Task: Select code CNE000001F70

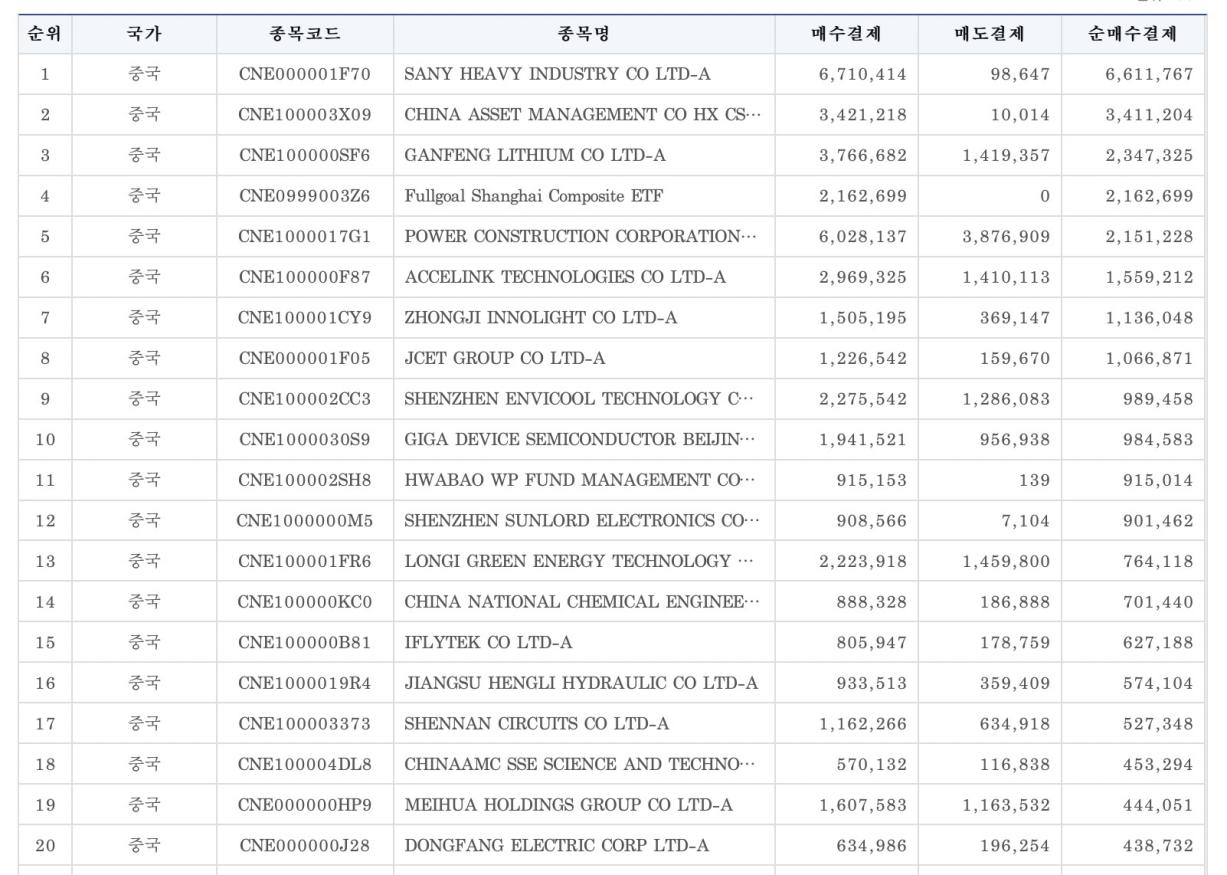Action: [305, 73]
